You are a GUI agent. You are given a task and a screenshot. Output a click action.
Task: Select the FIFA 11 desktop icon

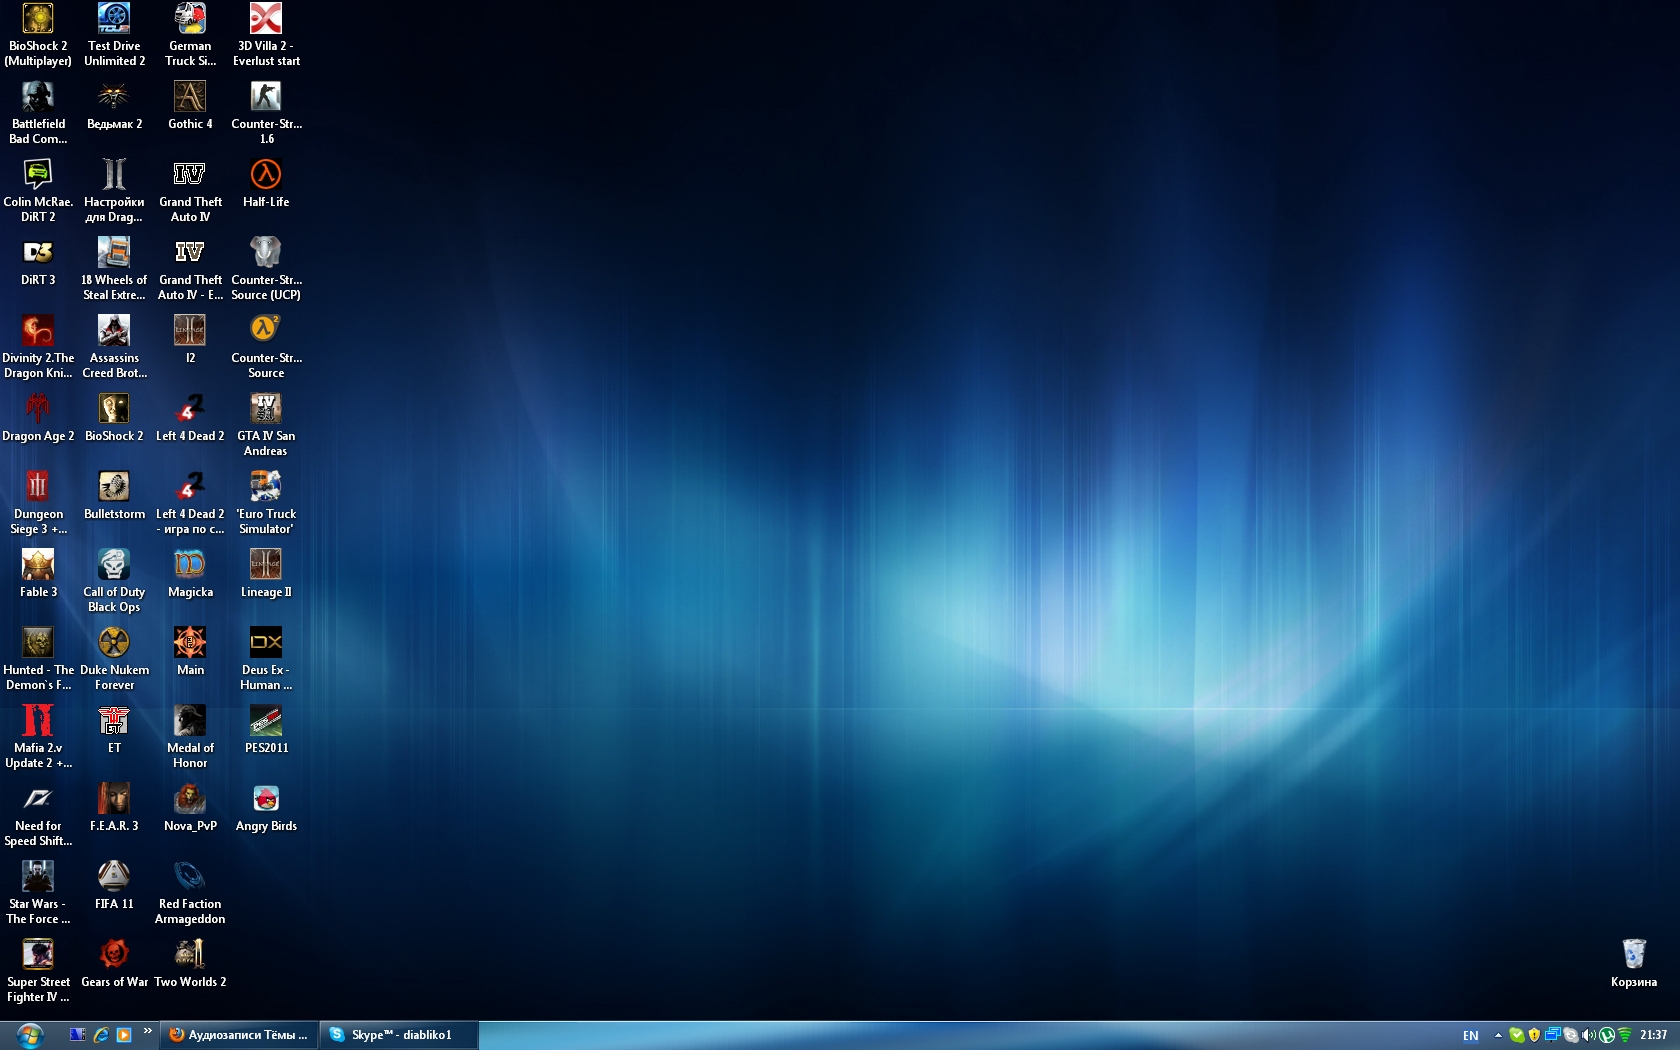pos(114,886)
